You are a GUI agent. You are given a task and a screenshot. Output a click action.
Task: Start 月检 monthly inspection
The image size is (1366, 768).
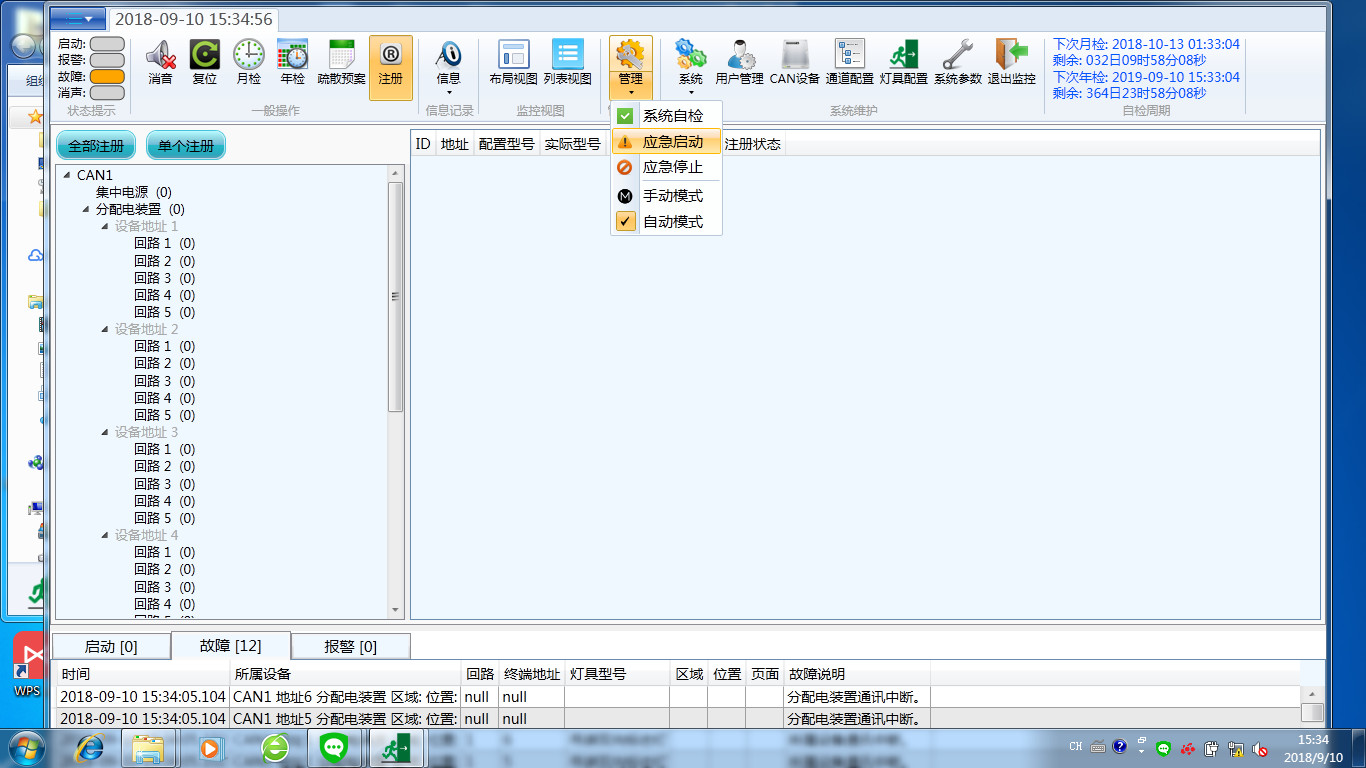coord(248,62)
